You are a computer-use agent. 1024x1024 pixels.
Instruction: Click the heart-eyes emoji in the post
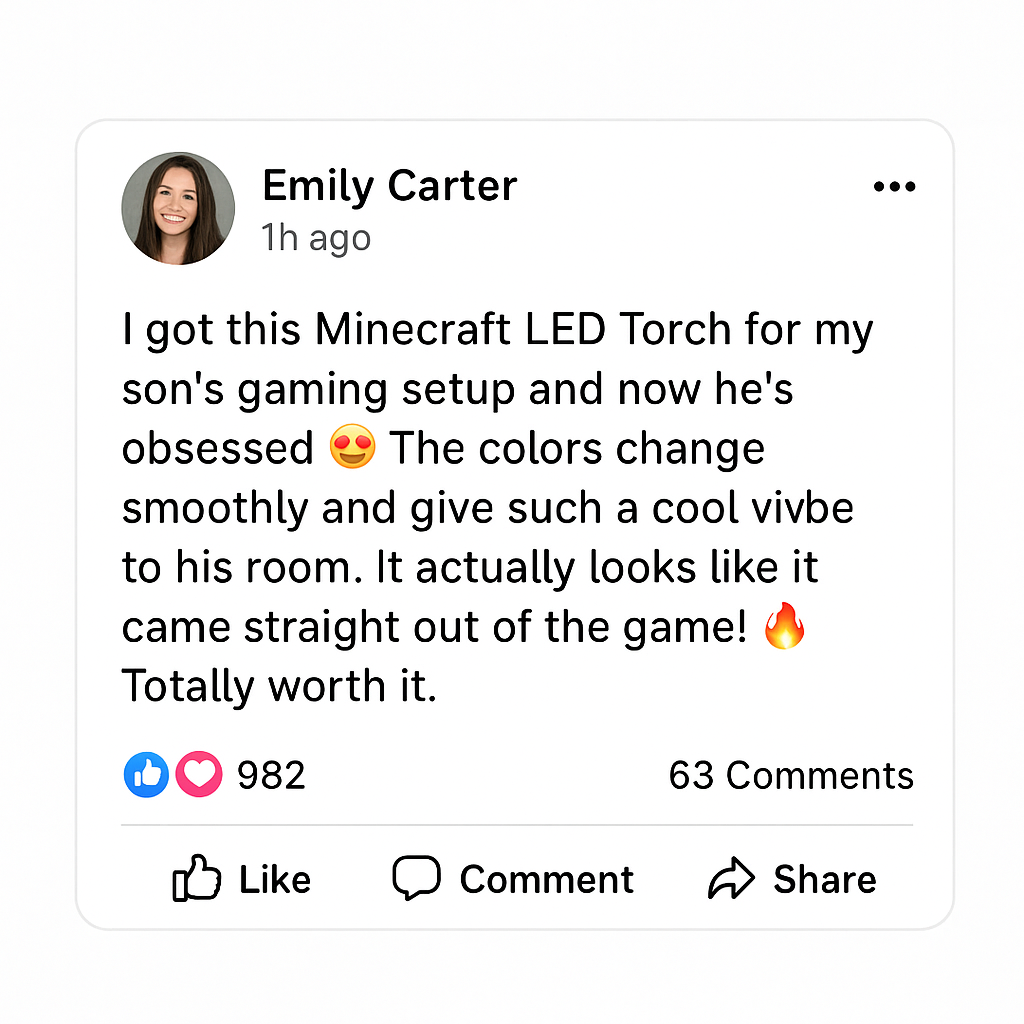(352, 448)
